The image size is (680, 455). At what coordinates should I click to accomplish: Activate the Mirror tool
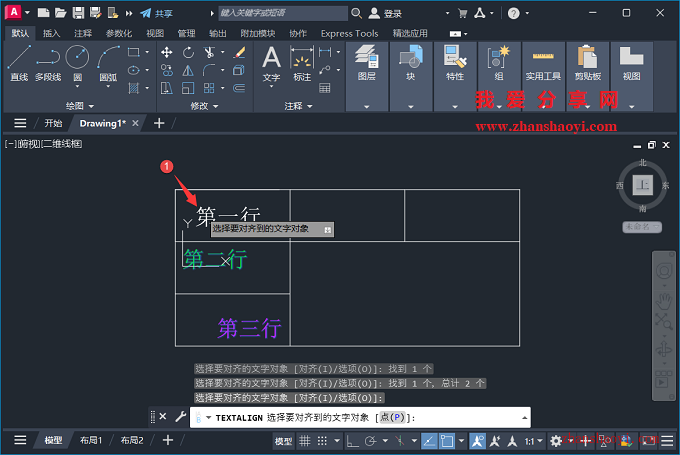(x=188, y=70)
